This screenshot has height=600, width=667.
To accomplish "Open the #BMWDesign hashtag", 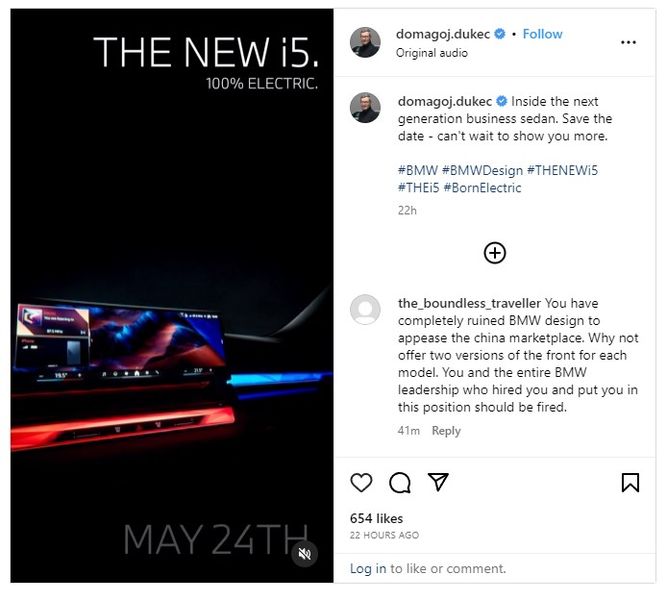I will pos(482,170).
